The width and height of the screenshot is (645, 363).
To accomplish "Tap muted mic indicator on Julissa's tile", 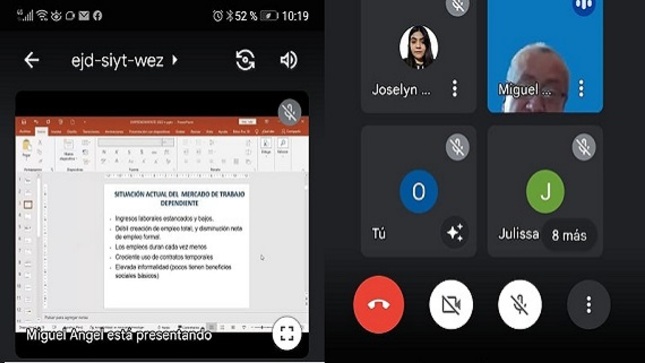I will coord(584,147).
